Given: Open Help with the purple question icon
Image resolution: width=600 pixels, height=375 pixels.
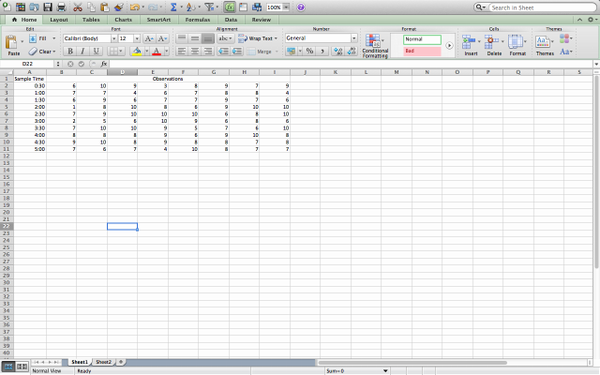Looking at the screenshot, I should (x=301, y=7).
